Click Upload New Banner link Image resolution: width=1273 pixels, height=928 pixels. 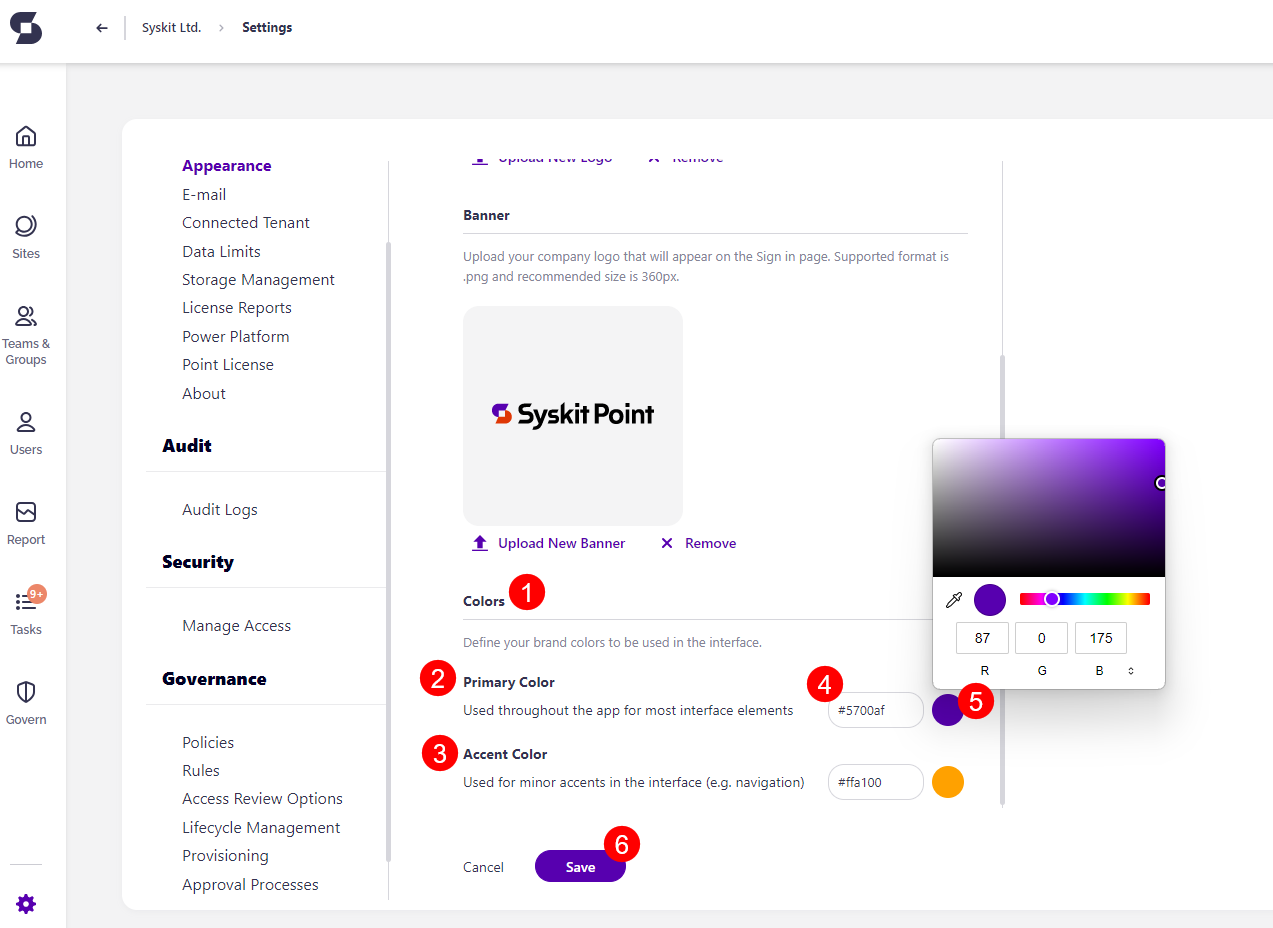[x=561, y=543]
